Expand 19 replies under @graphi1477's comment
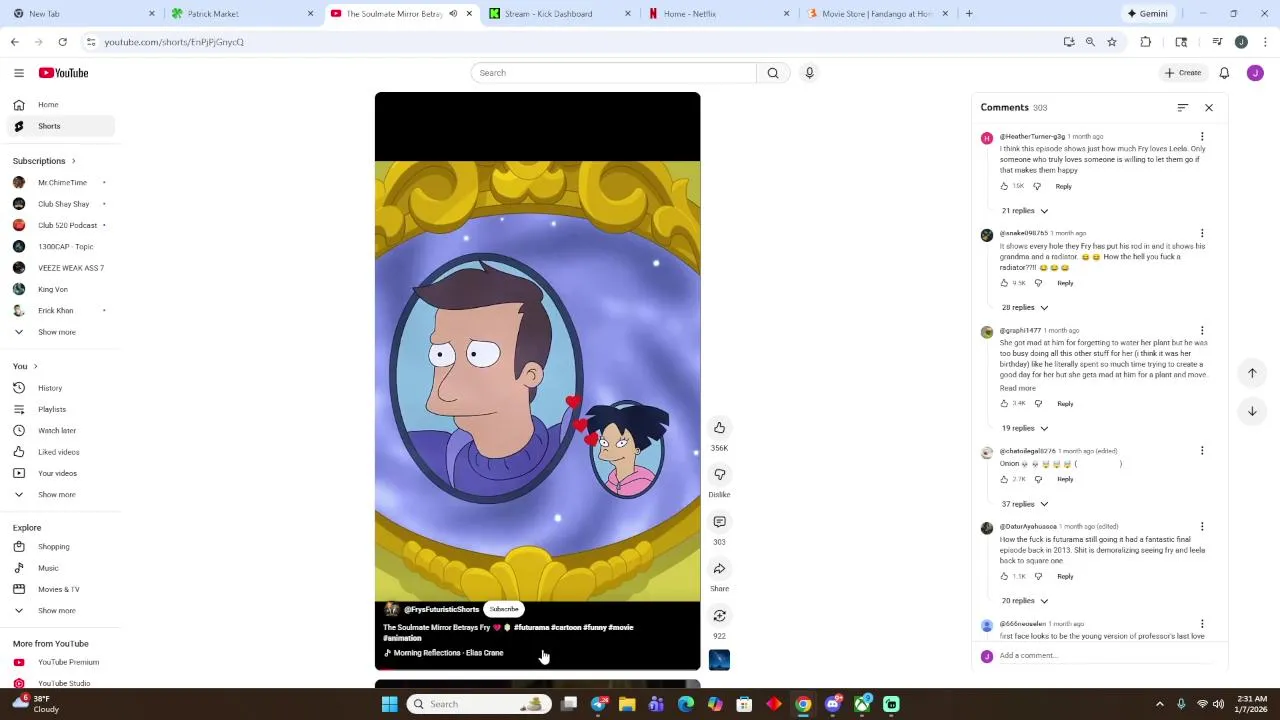 click(1025, 428)
